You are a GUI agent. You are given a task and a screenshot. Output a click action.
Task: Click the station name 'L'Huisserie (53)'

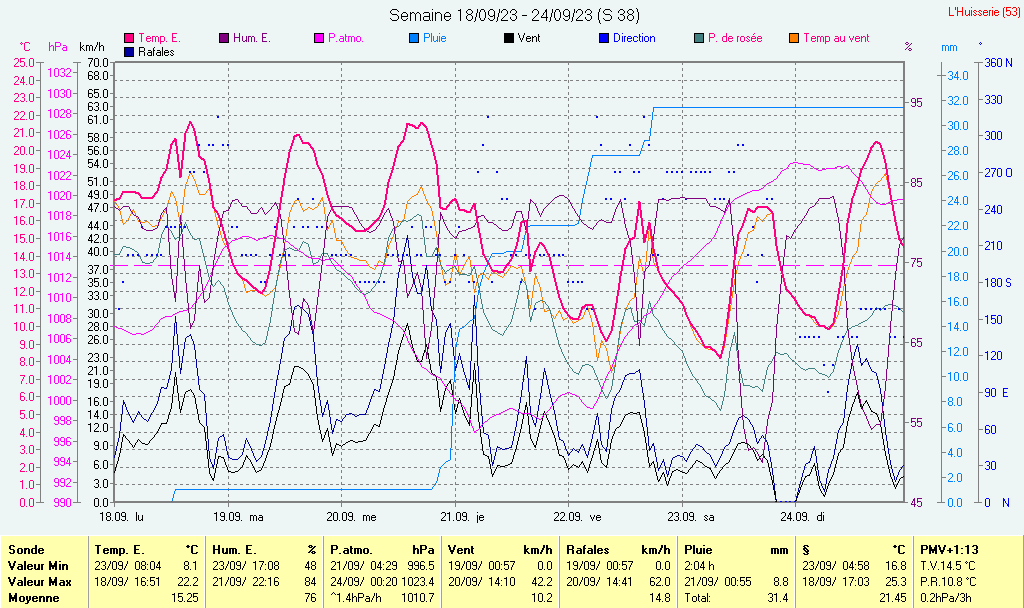[x=983, y=12]
